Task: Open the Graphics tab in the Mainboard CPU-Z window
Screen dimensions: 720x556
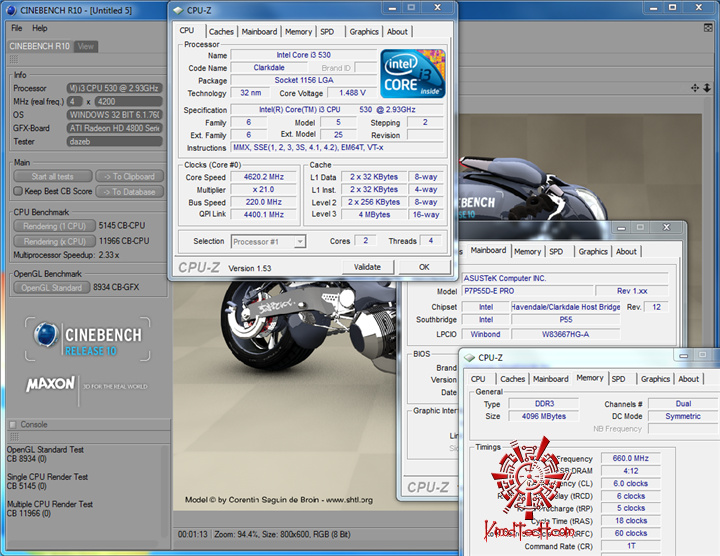Action: pos(593,252)
